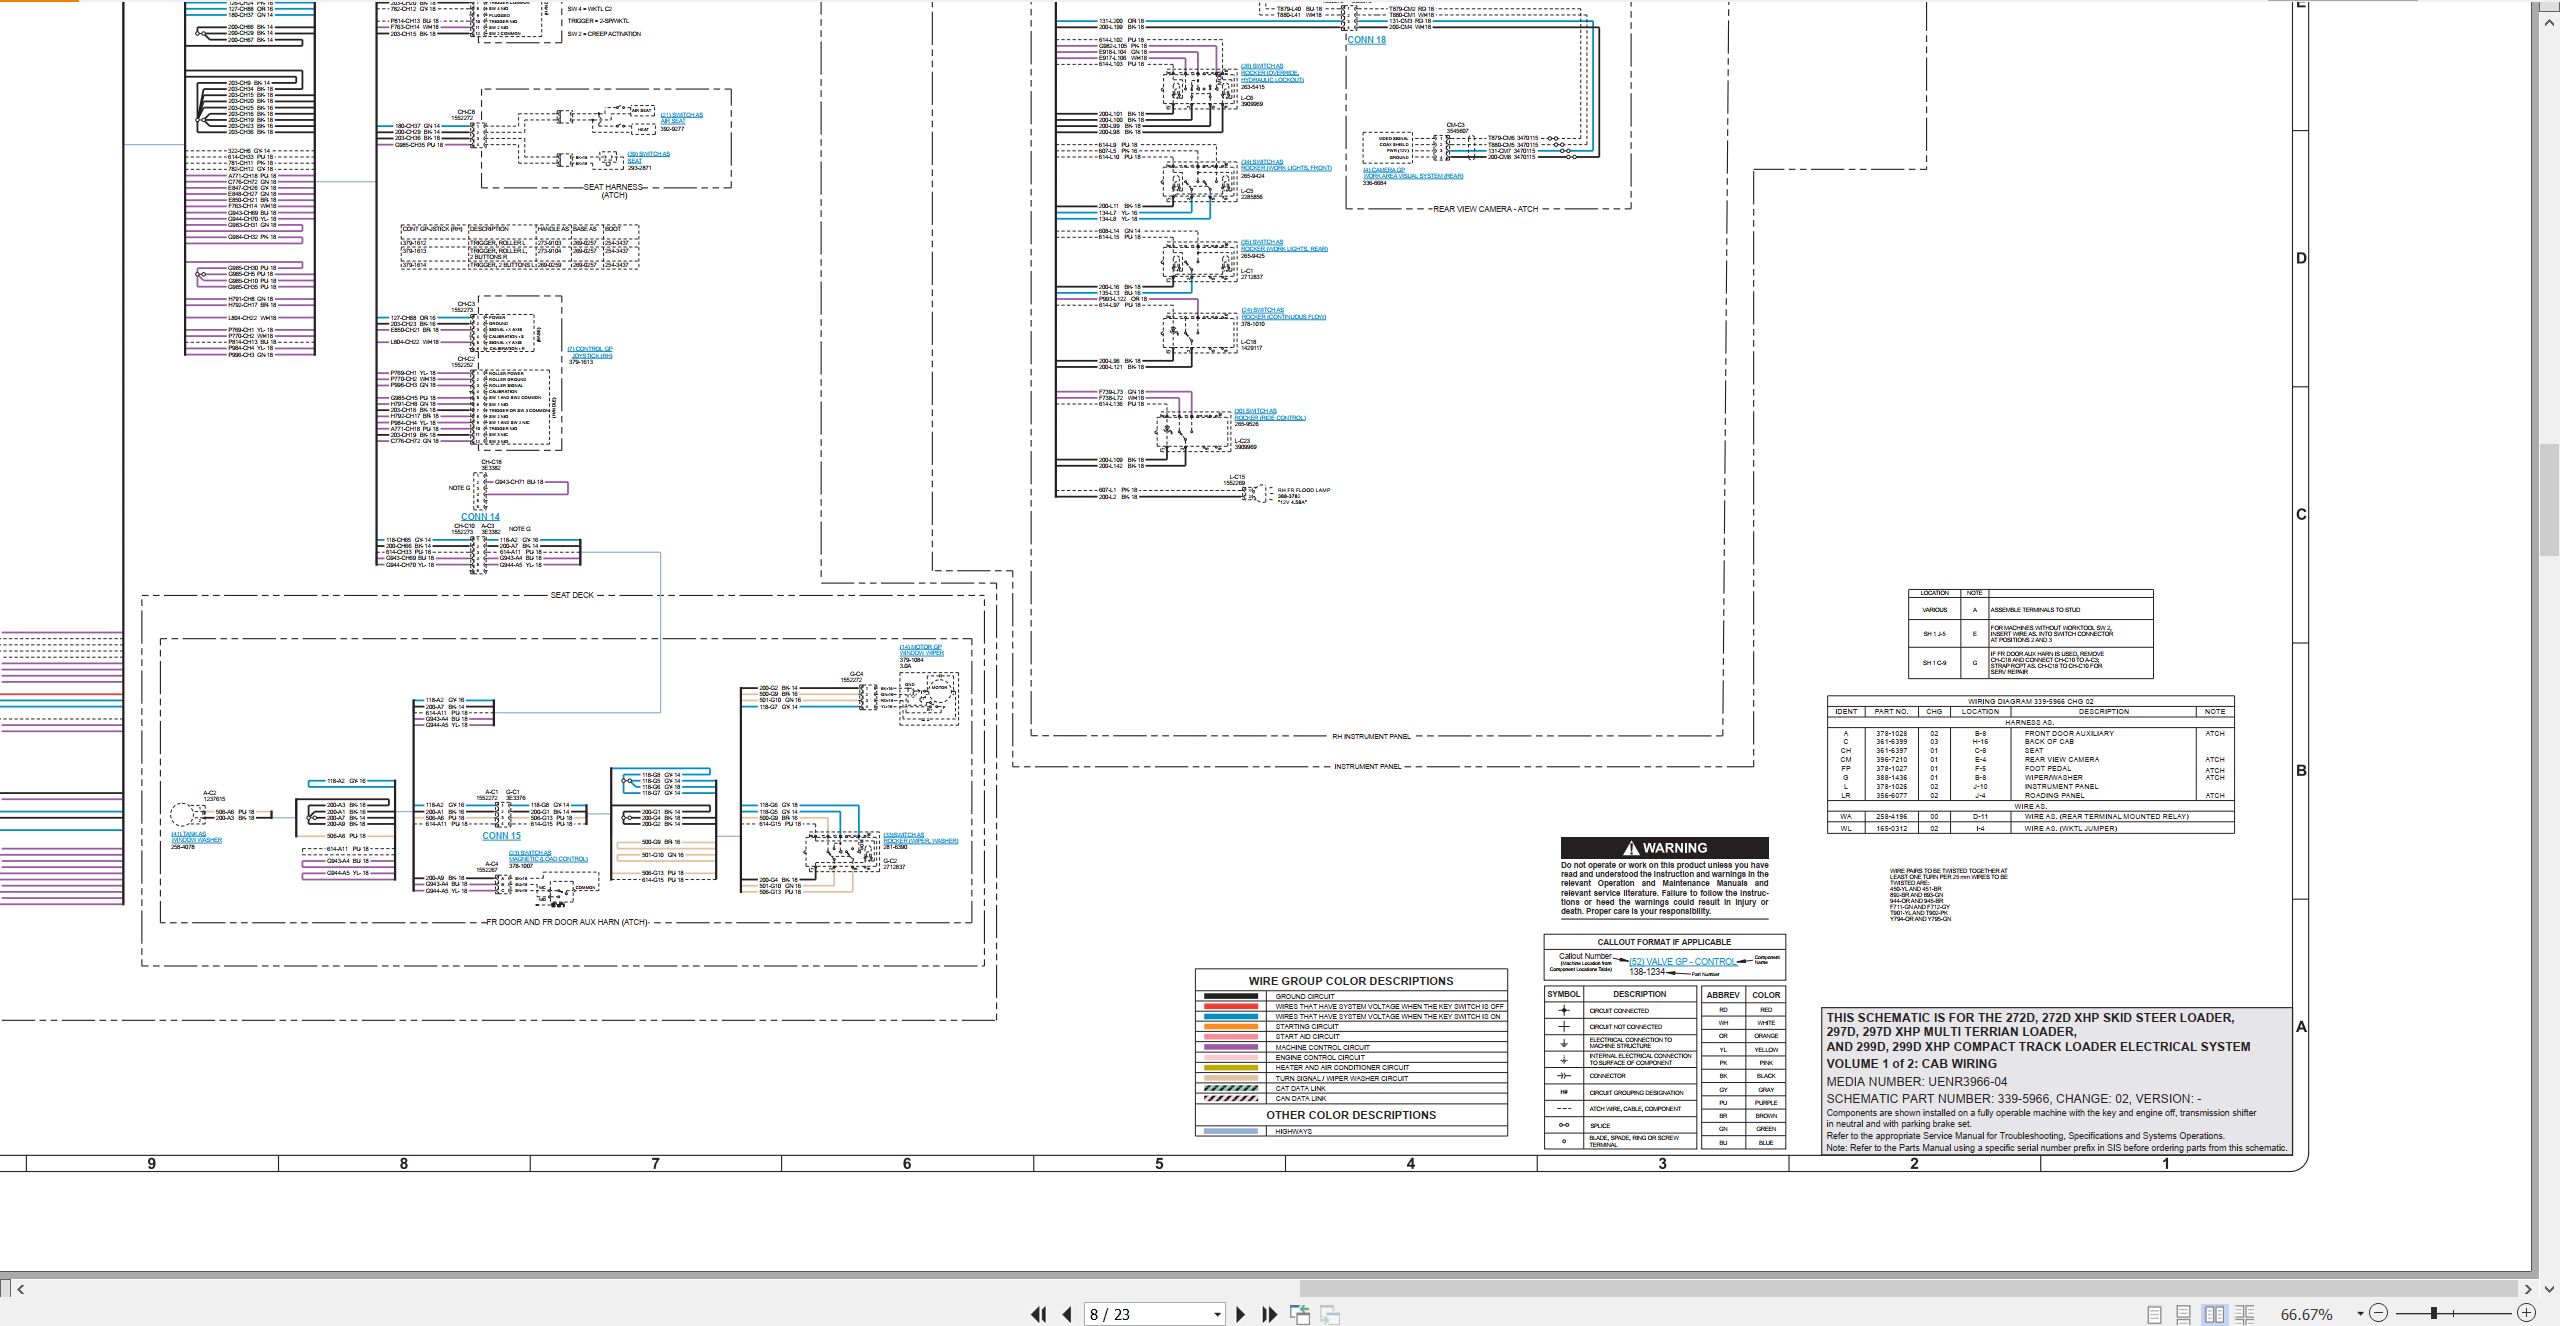Click the 'RH FR FLOOD LAMP' label
The height and width of the screenshot is (1326, 2560).
(1303, 490)
